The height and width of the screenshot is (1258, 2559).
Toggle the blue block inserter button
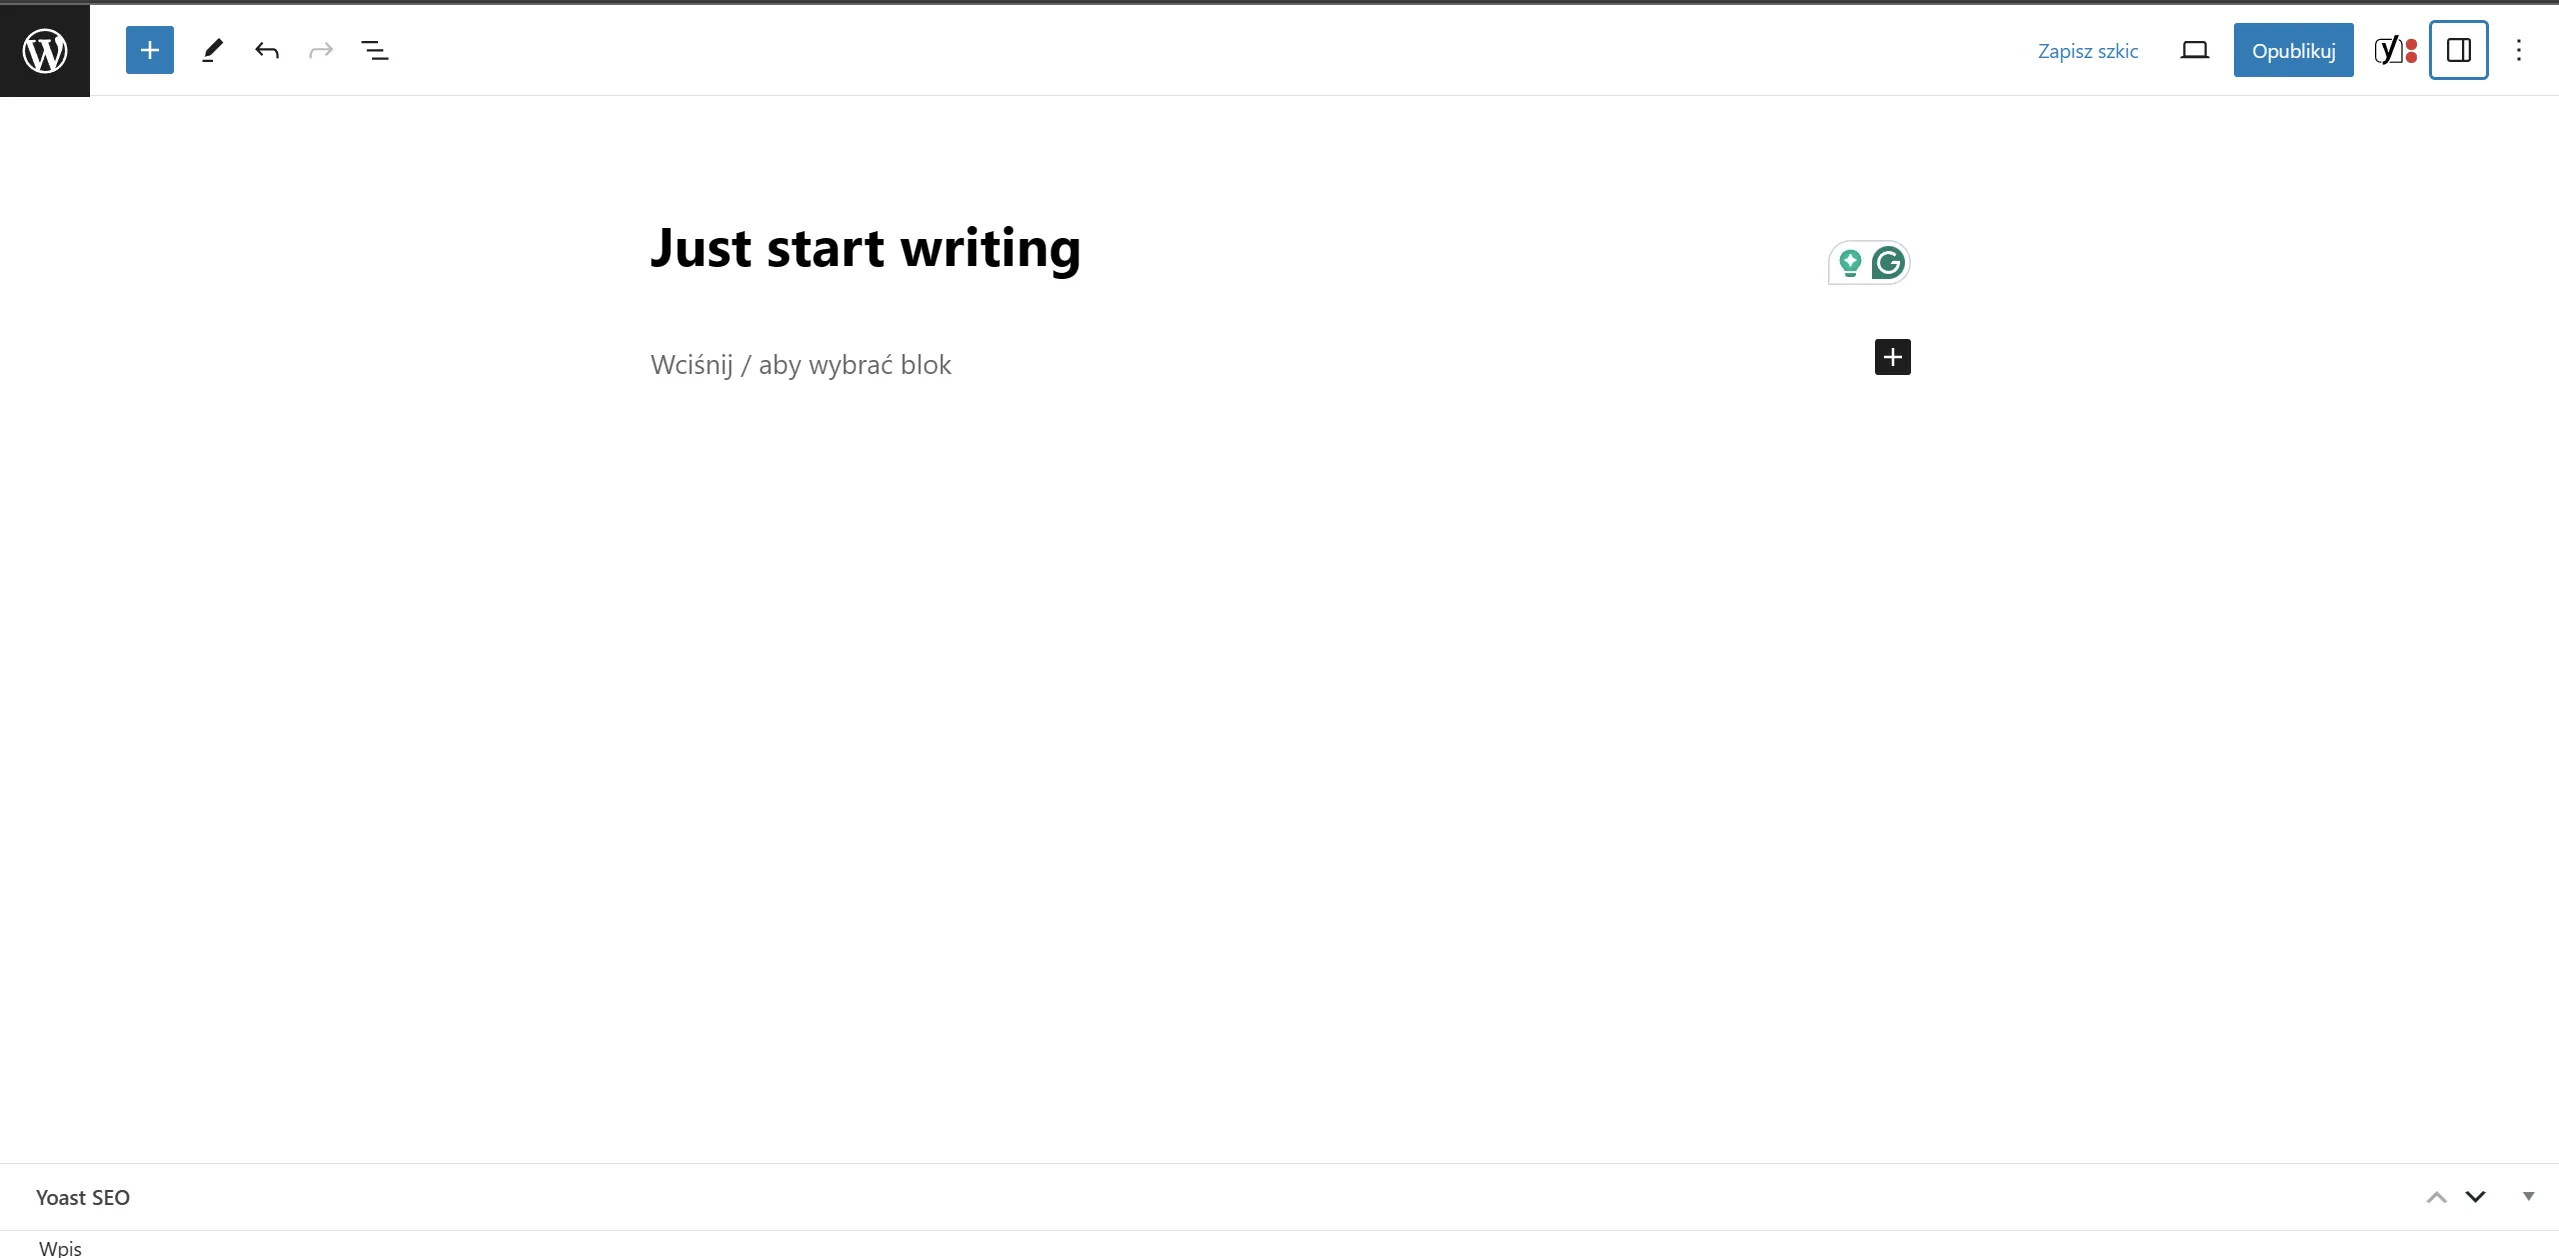(150, 50)
